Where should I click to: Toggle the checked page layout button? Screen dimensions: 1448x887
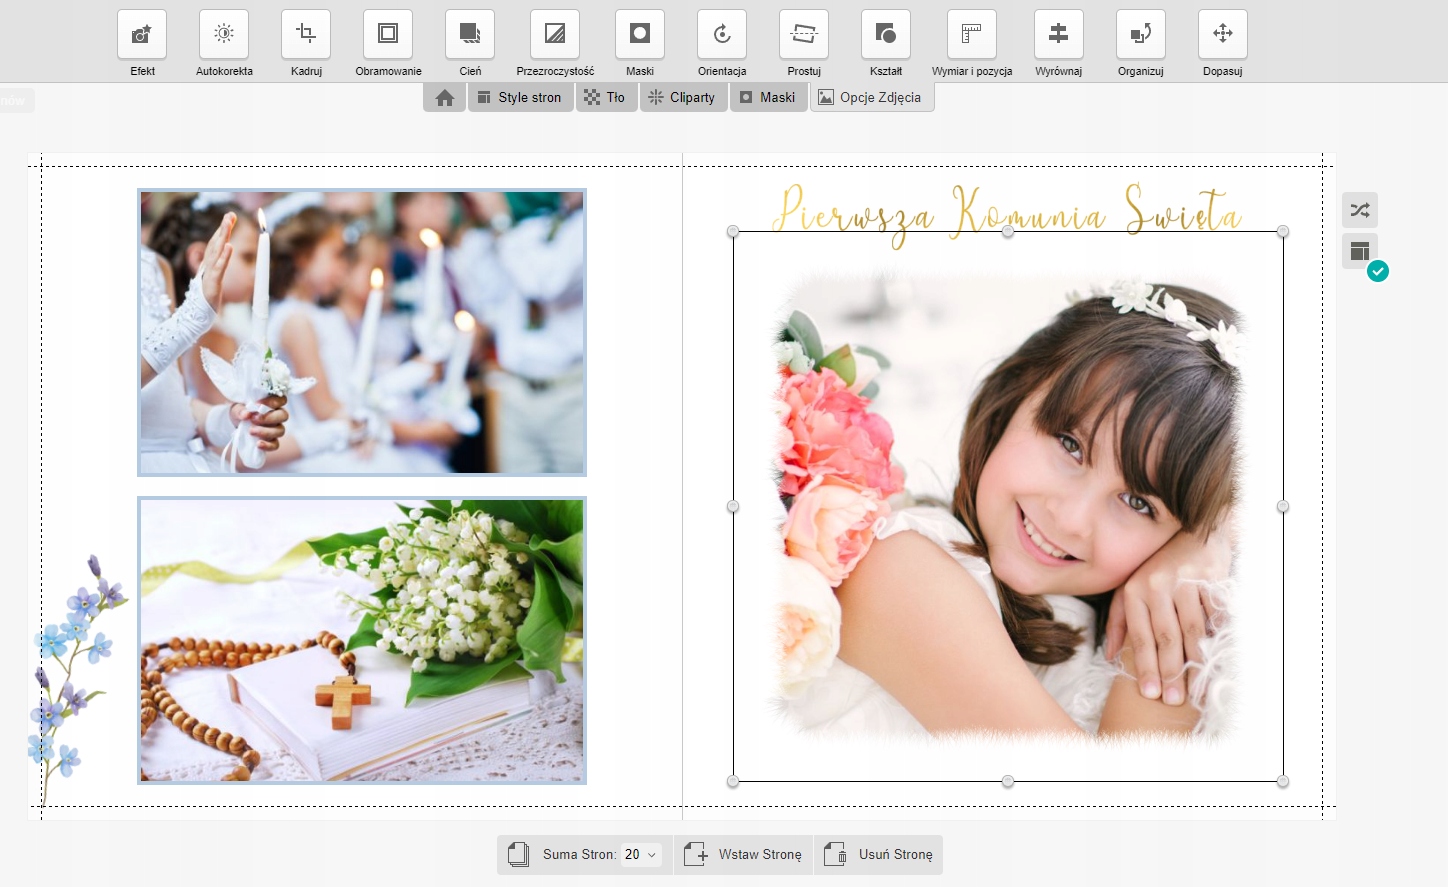pos(1360,252)
